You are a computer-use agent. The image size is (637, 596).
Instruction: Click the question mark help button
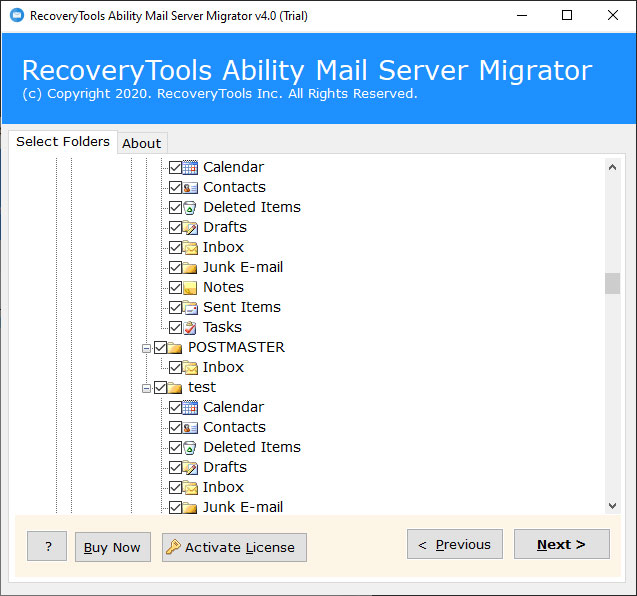tap(47, 546)
